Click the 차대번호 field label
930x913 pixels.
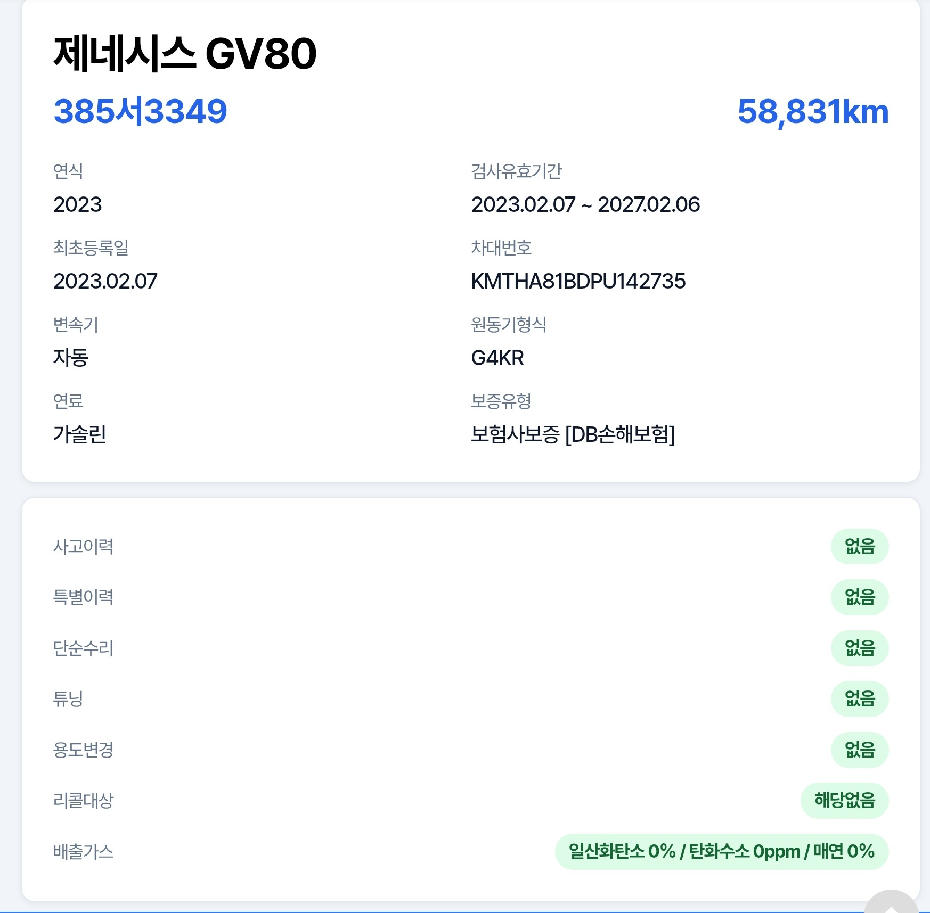tap(501, 247)
